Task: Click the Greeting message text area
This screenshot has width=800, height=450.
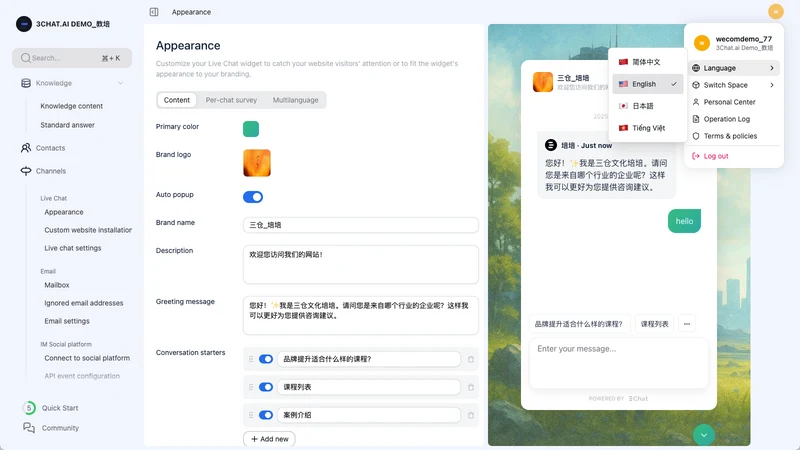Action: point(361,315)
